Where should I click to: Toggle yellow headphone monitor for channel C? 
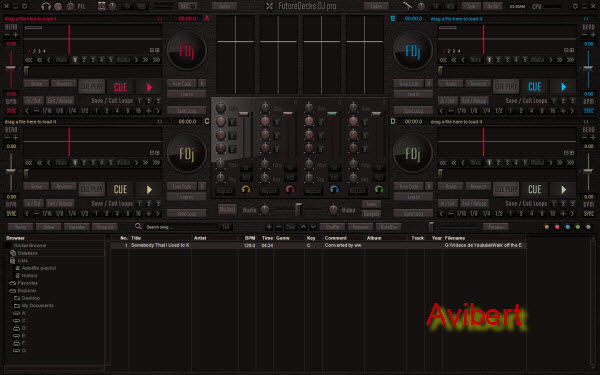(246, 189)
